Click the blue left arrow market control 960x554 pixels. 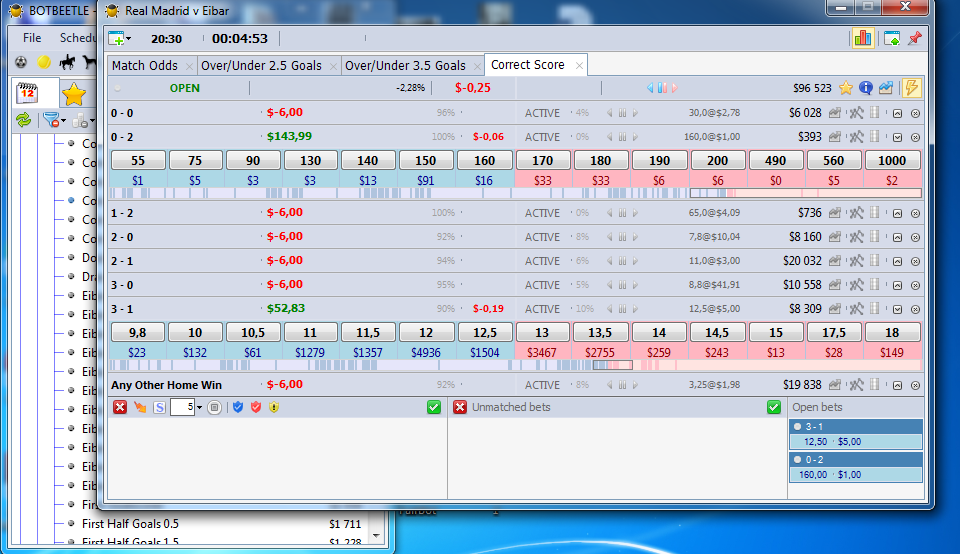(x=650, y=88)
